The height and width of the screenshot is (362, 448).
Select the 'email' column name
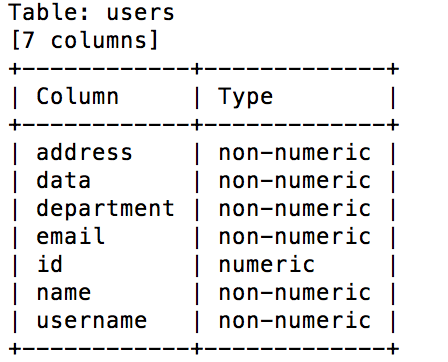point(70,236)
